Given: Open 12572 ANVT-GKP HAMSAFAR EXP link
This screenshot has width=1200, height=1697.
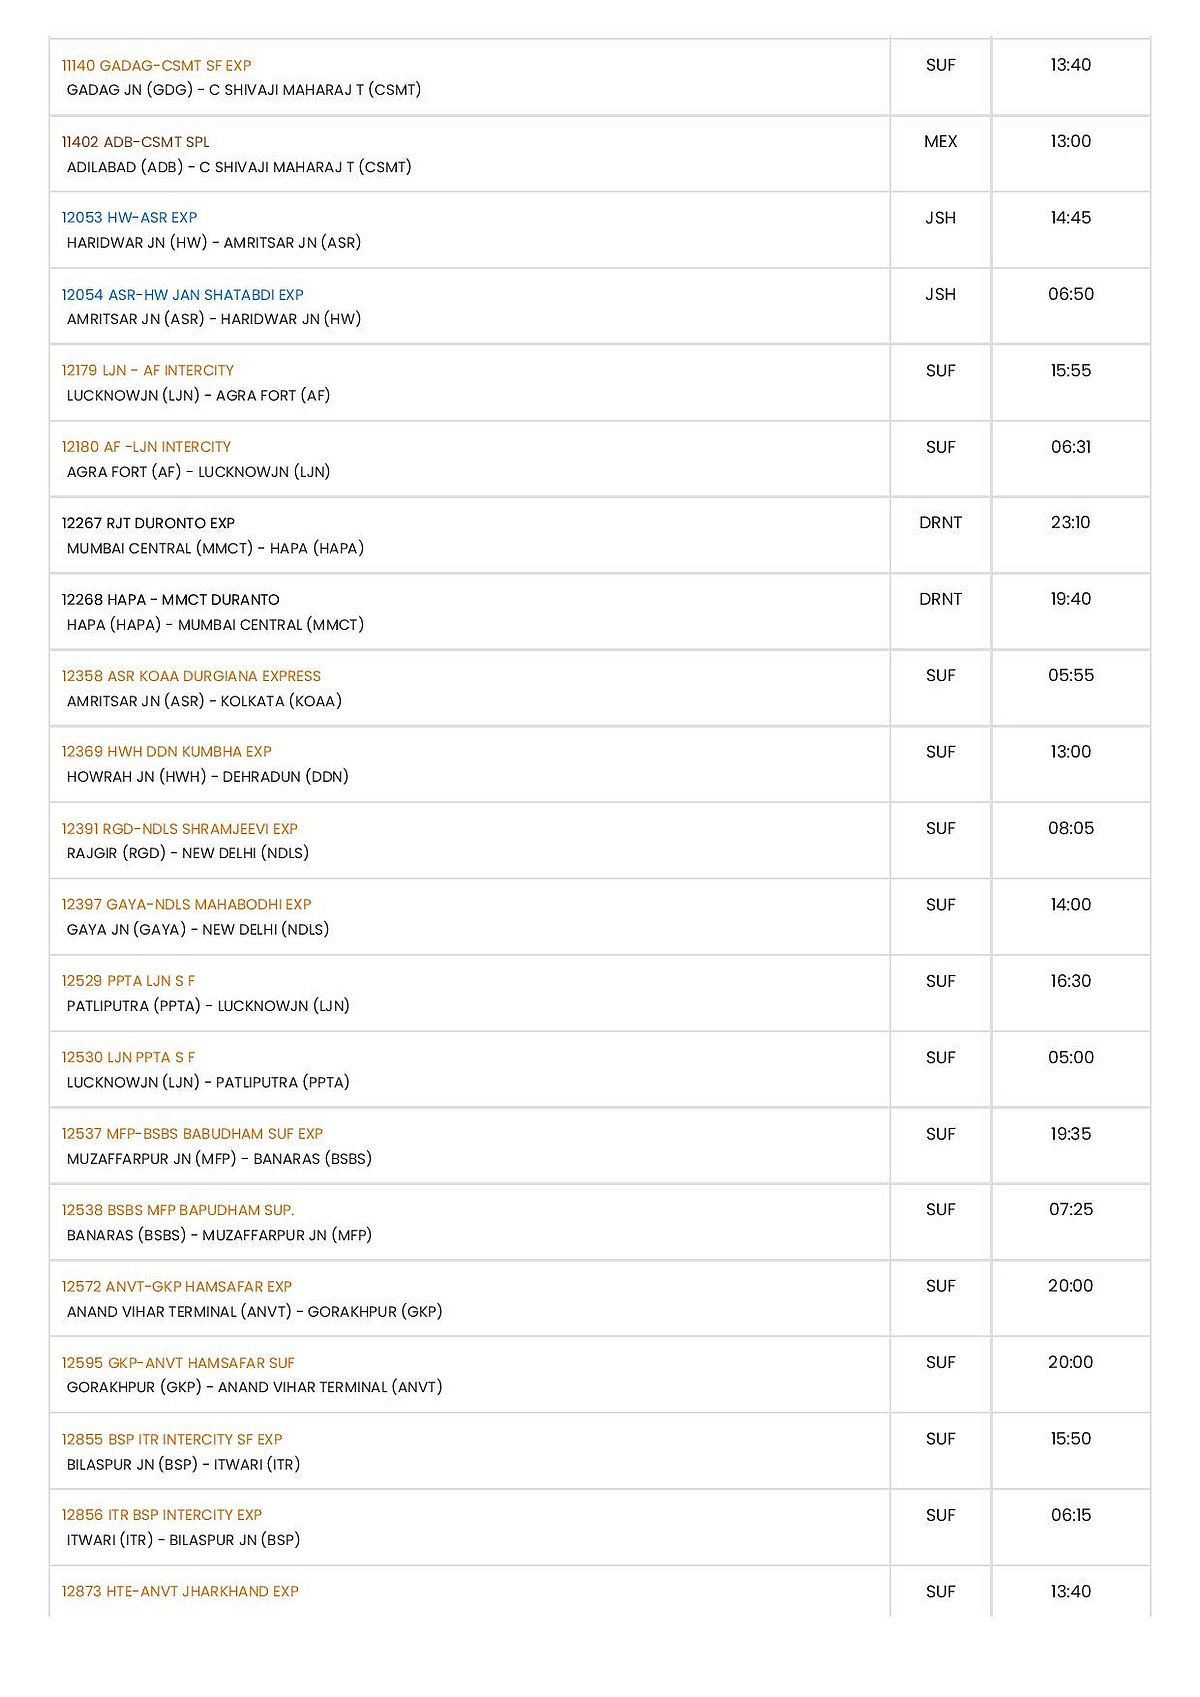Looking at the screenshot, I should (176, 1287).
